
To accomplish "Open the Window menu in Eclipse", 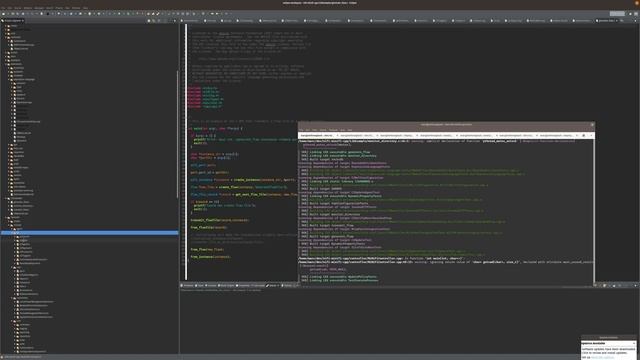I will [x=76, y=8].
